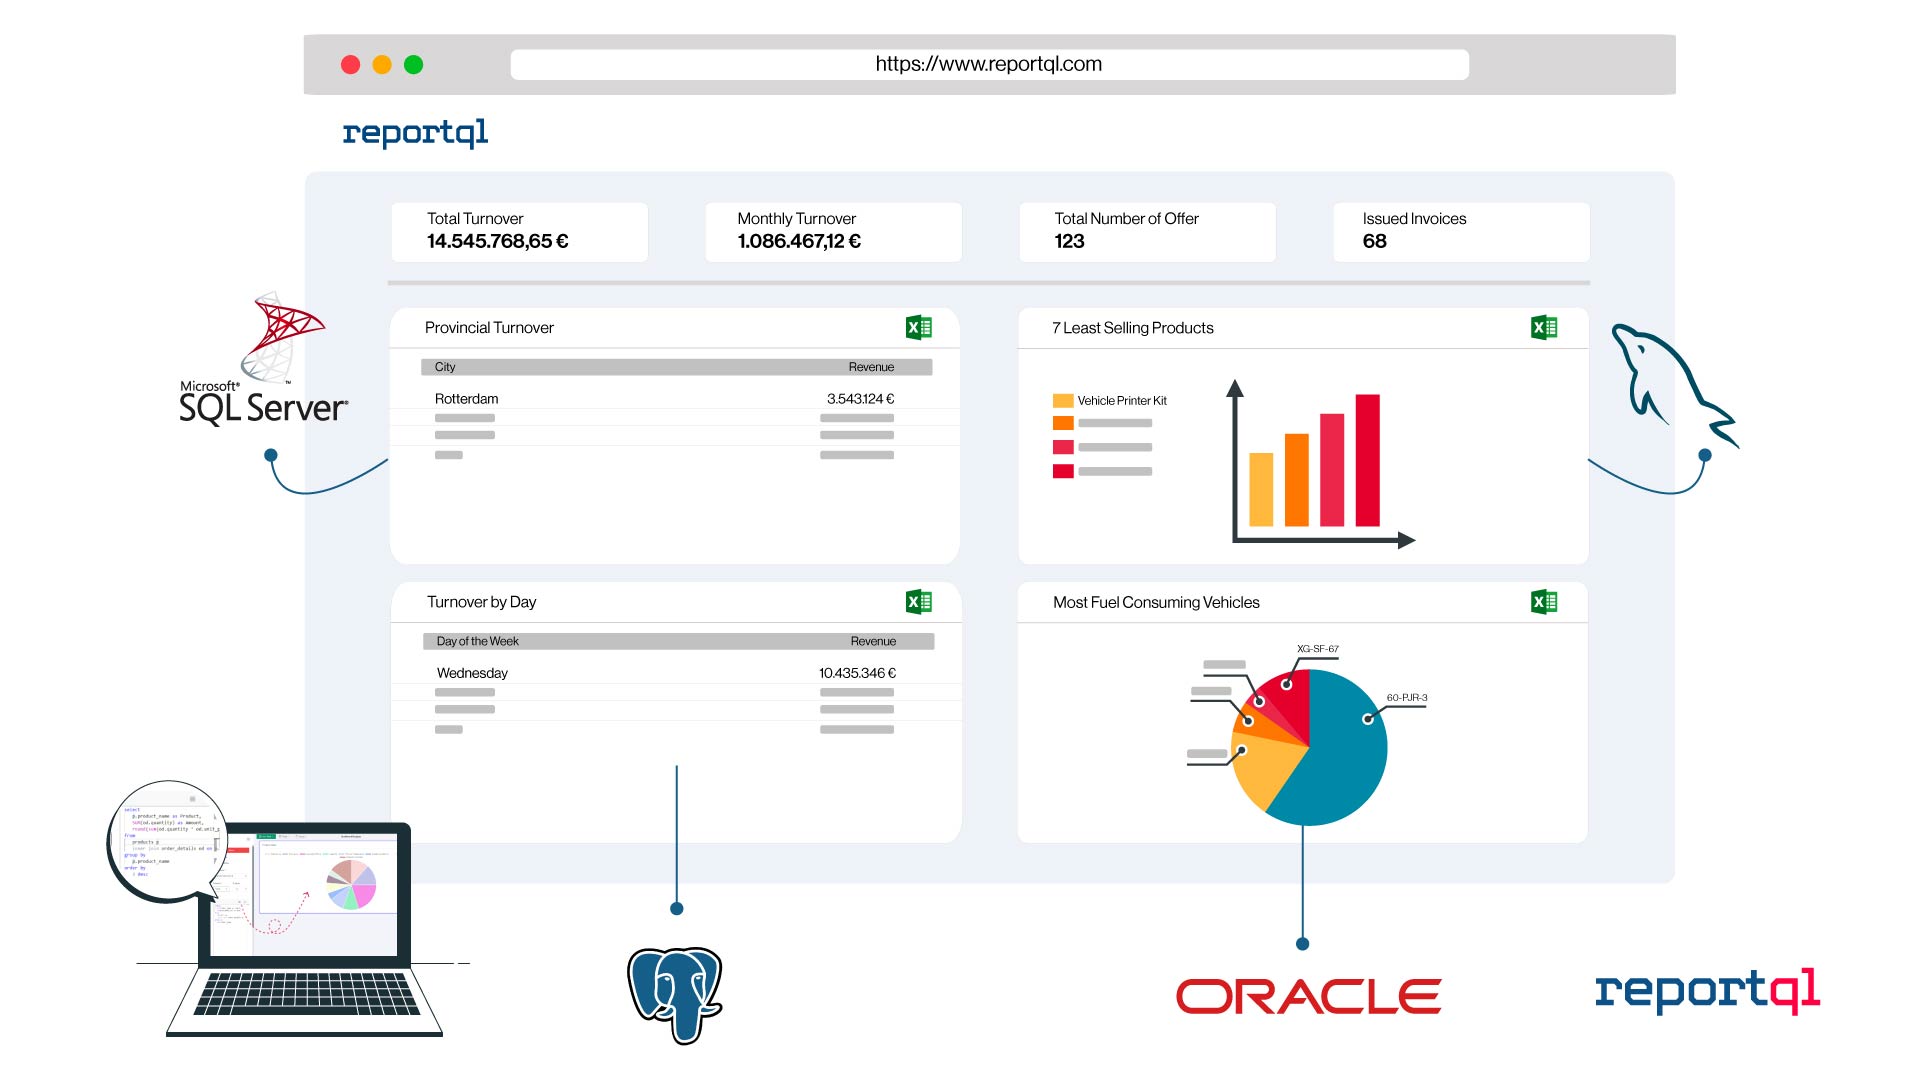The width and height of the screenshot is (1920, 1080).
Task: Open the PostgreSQL elephant logo
Action: [673, 995]
